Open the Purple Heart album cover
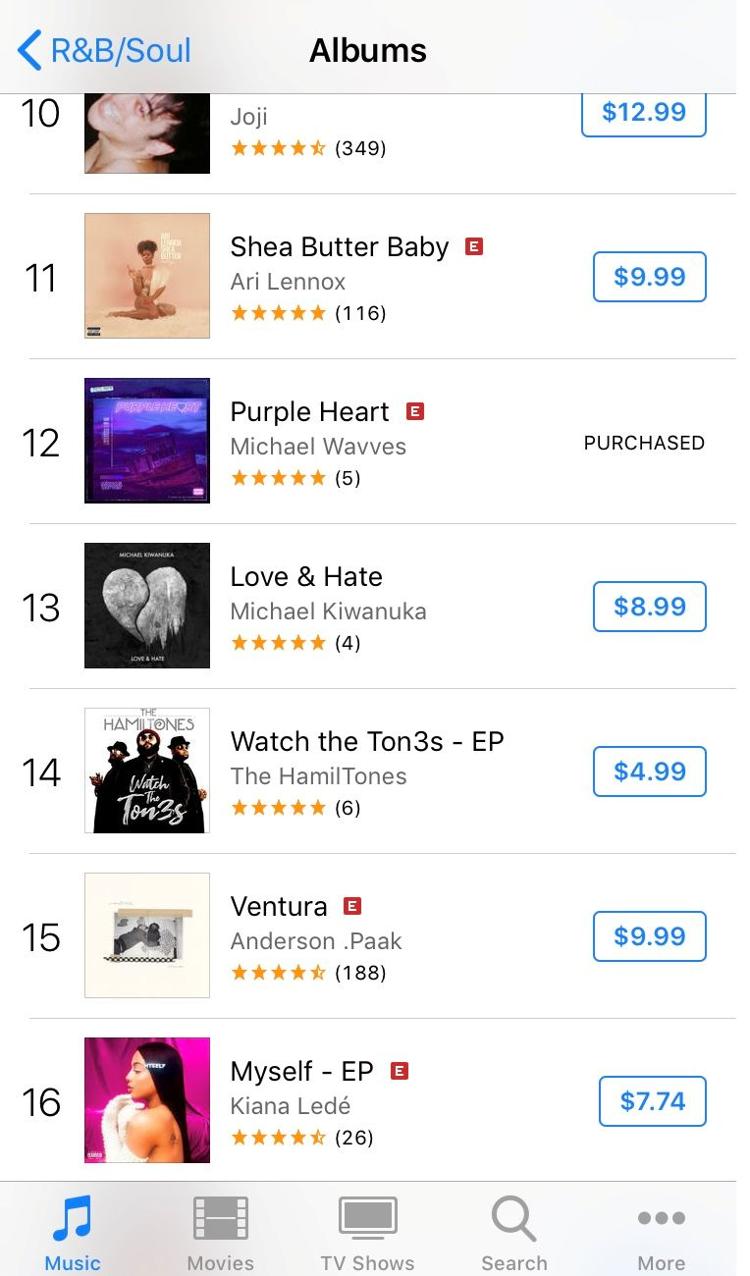The height and width of the screenshot is (1276, 750). click(147, 441)
